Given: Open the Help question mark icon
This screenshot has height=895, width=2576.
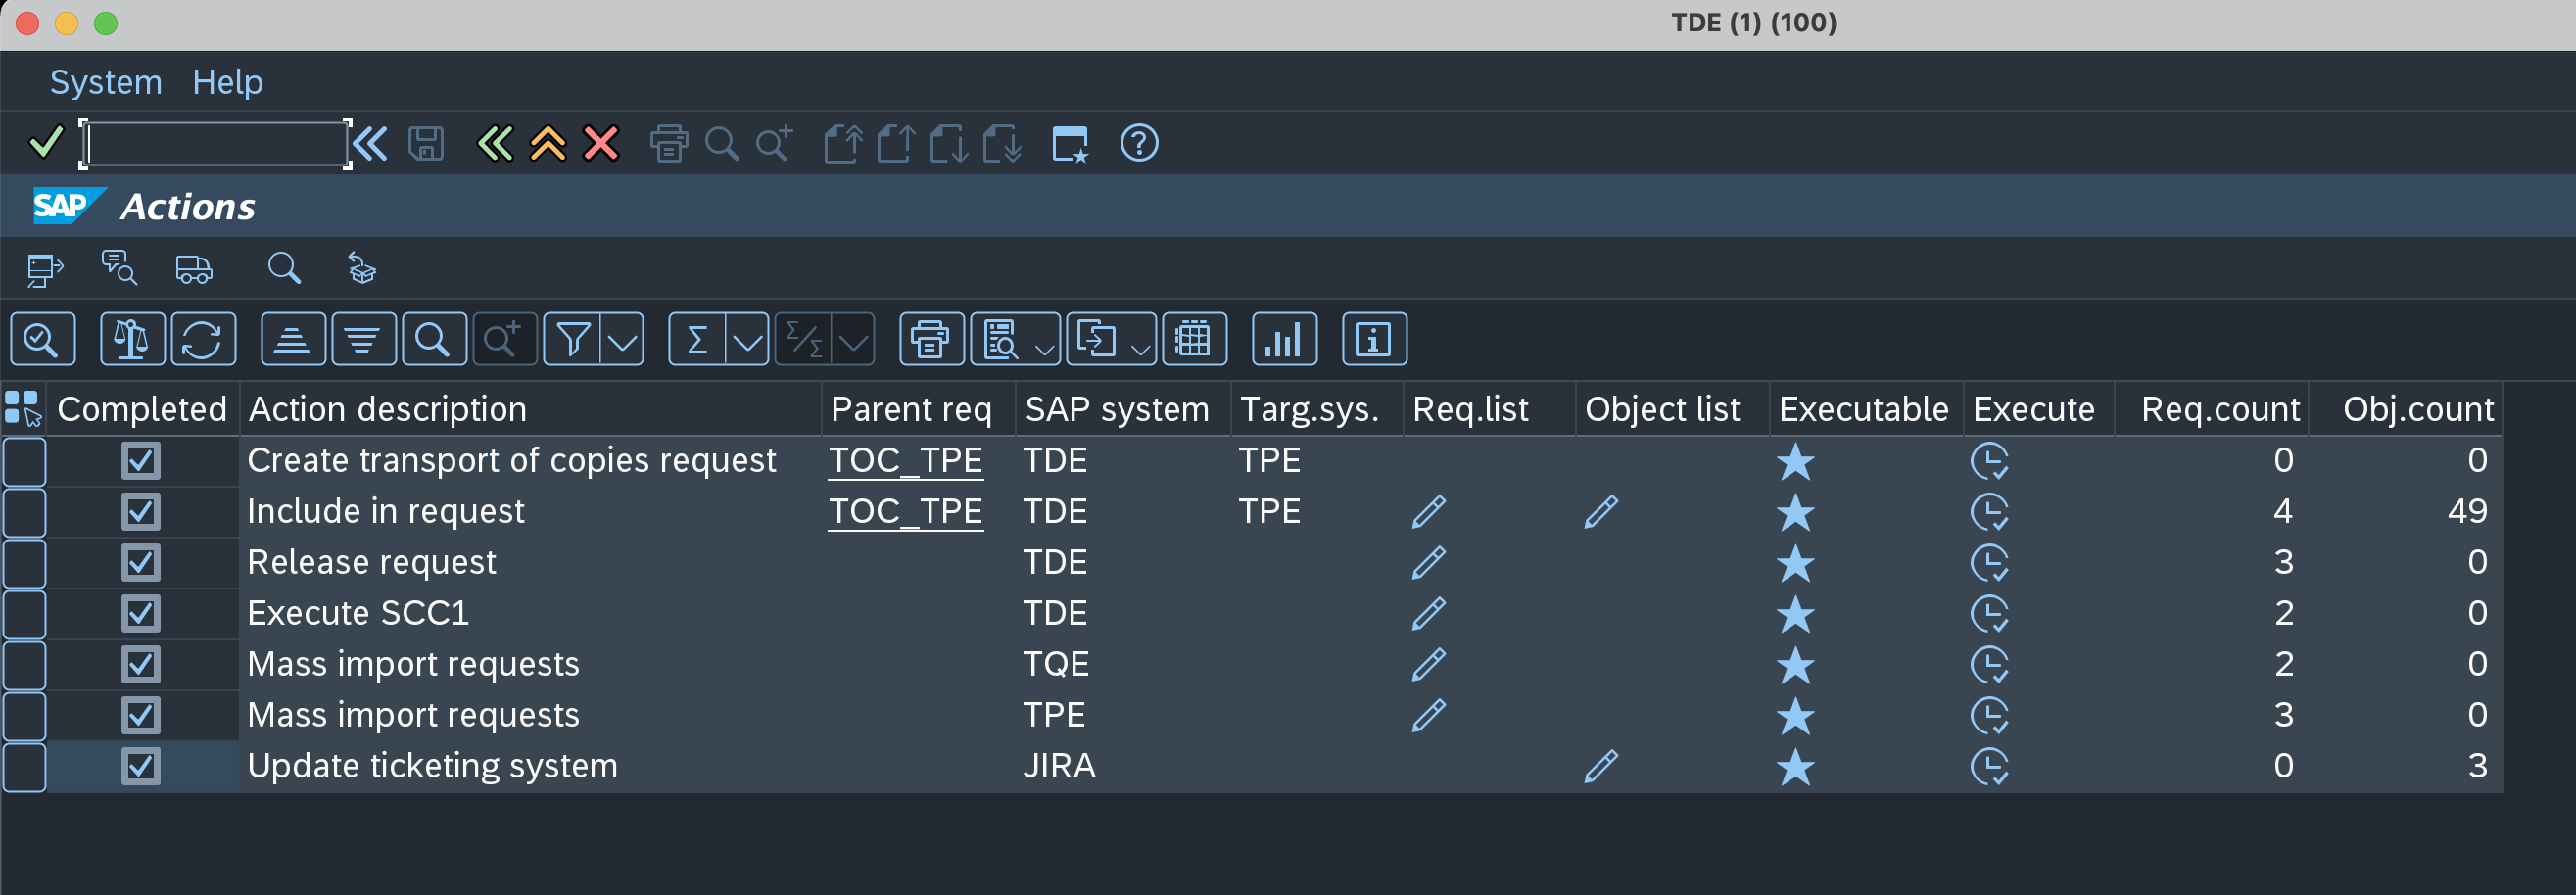Looking at the screenshot, I should pos(1139,143).
